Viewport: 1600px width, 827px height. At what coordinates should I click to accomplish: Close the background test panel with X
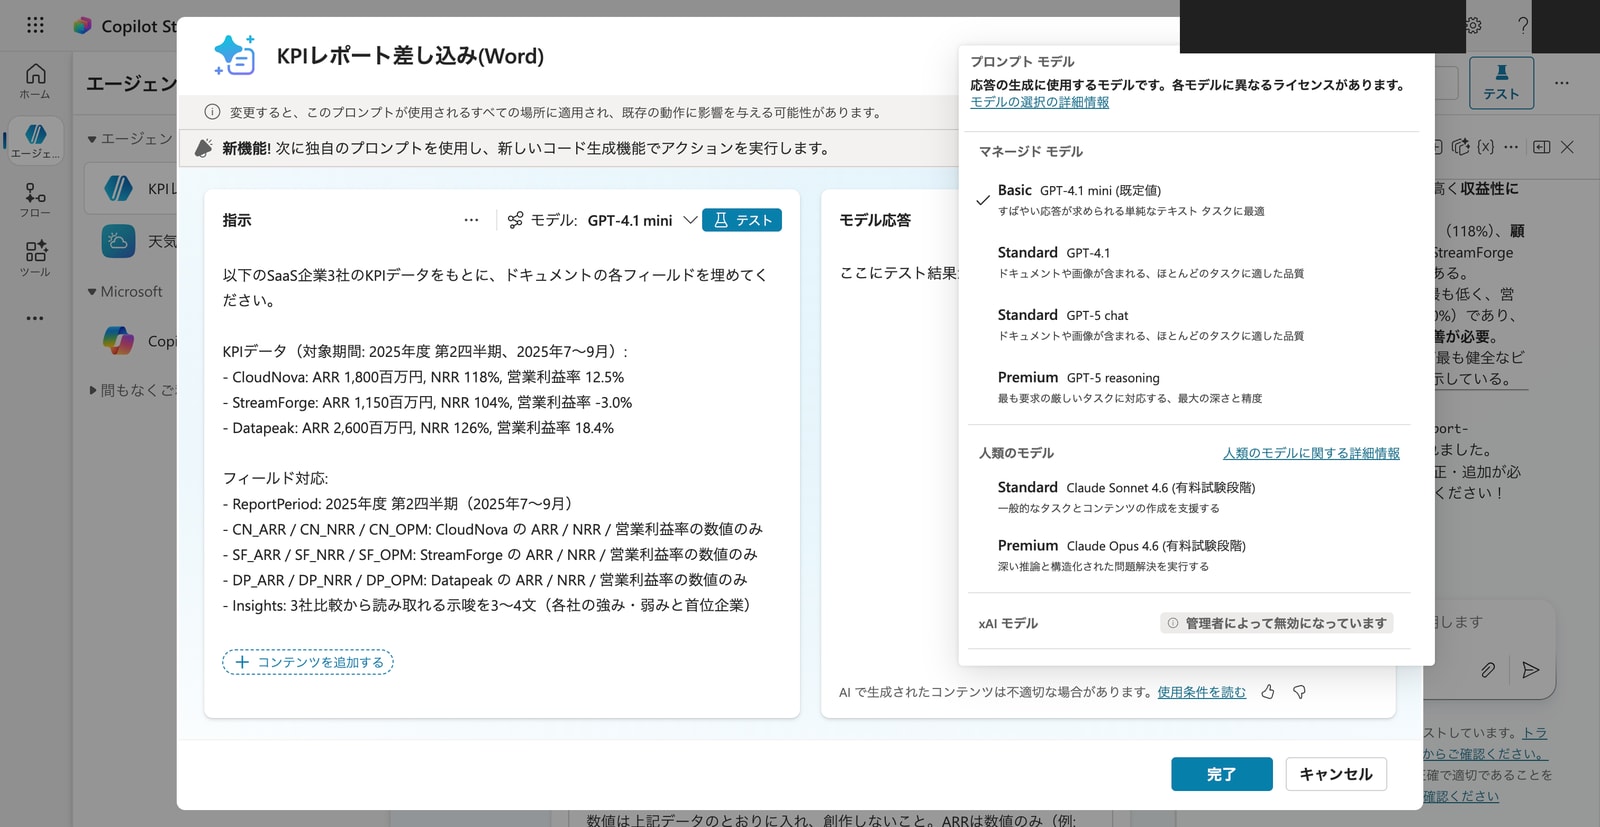tap(1567, 147)
